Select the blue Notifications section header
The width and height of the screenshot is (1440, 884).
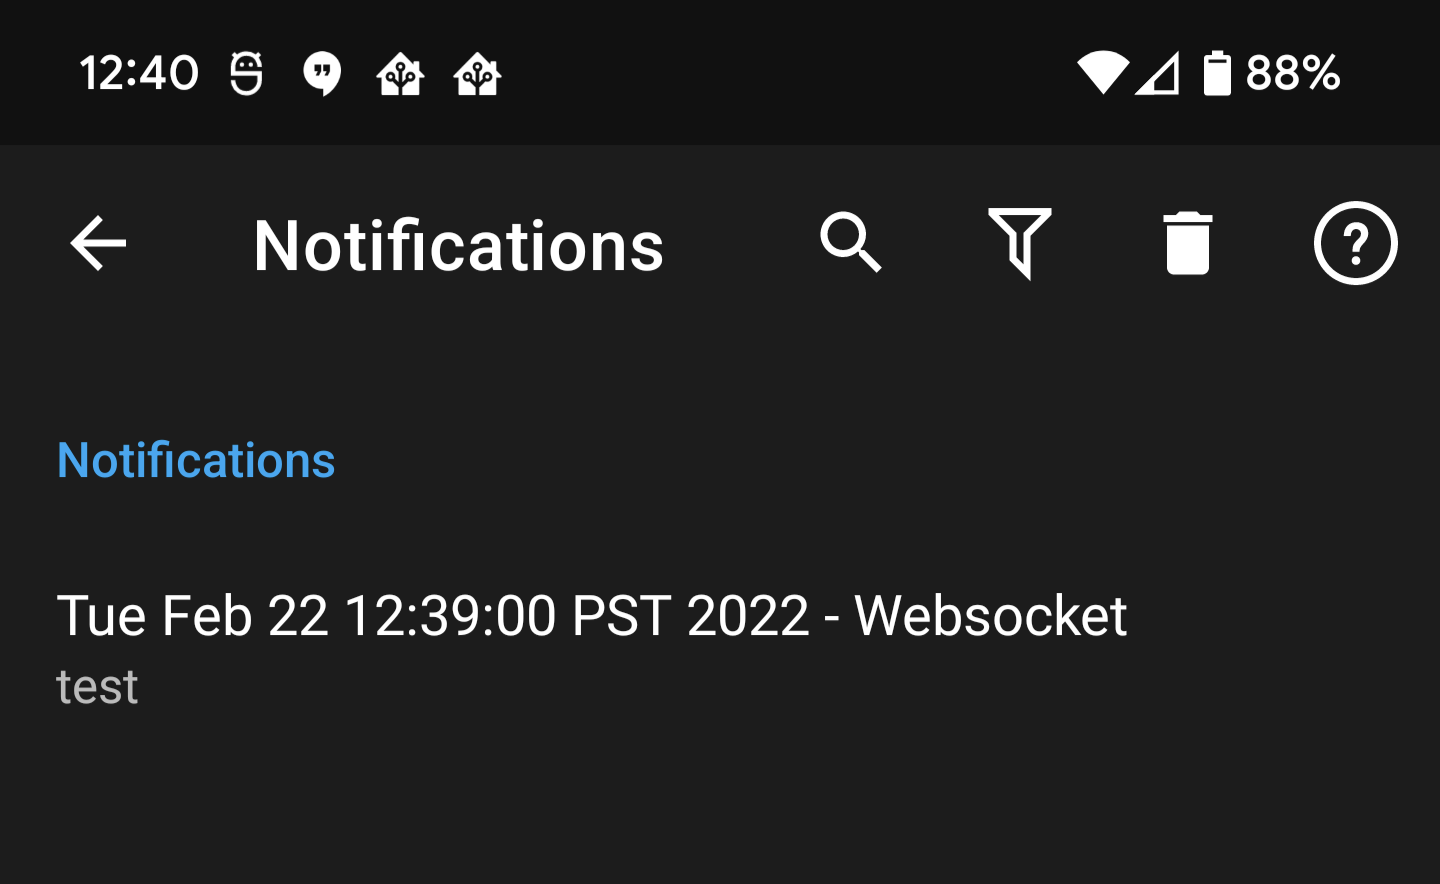(196, 461)
